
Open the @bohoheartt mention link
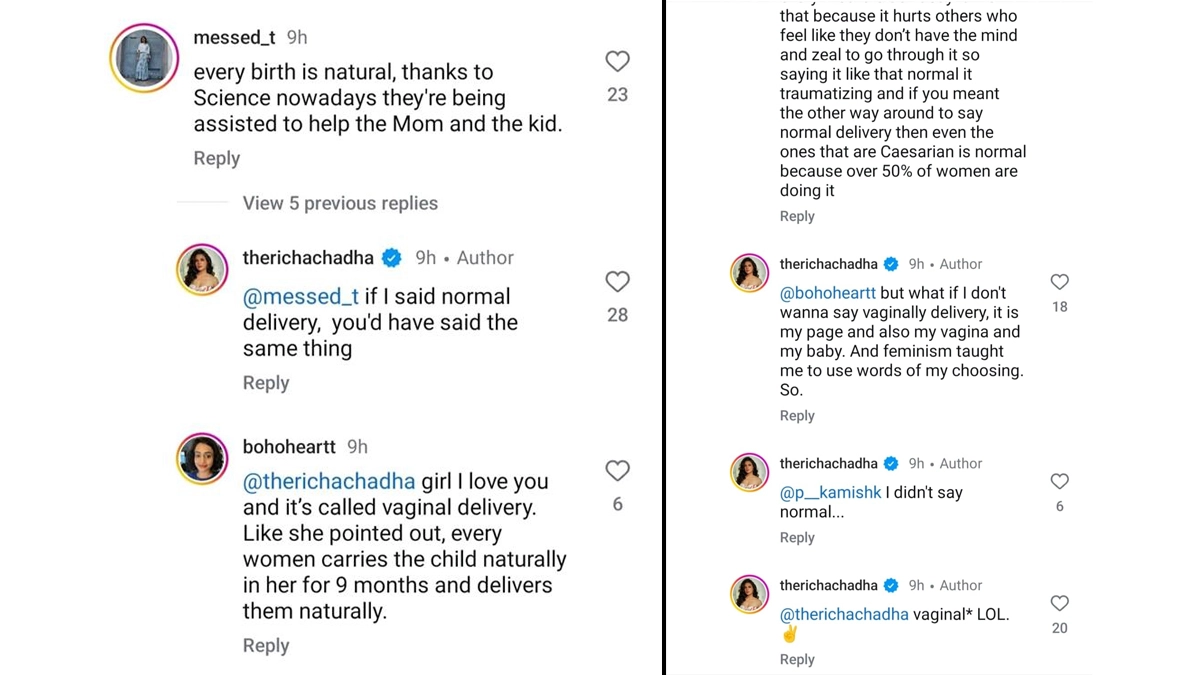pos(828,293)
